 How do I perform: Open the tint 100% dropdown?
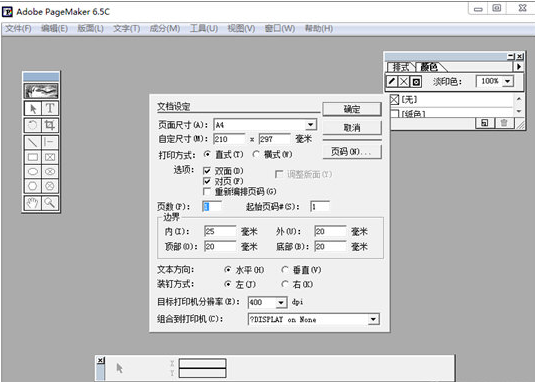508,81
